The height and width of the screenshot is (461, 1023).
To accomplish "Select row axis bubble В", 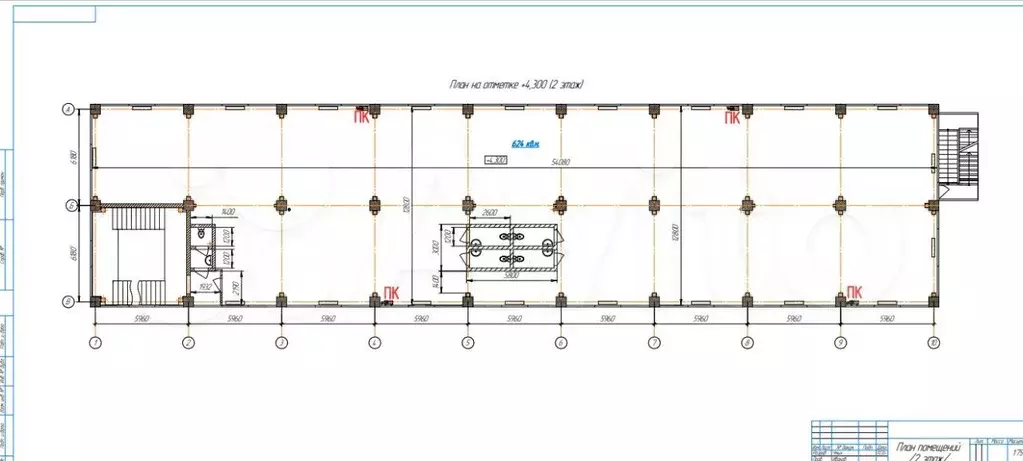I will pyautogui.click(x=67, y=301).
